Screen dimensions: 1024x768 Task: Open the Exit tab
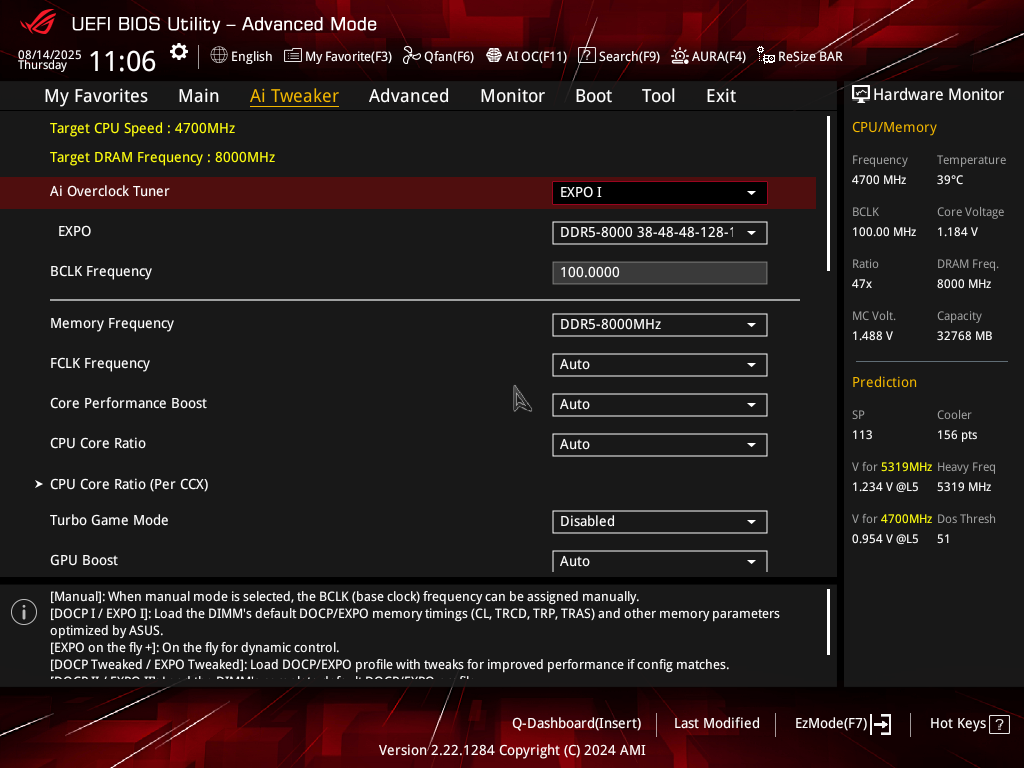coord(721,96)
